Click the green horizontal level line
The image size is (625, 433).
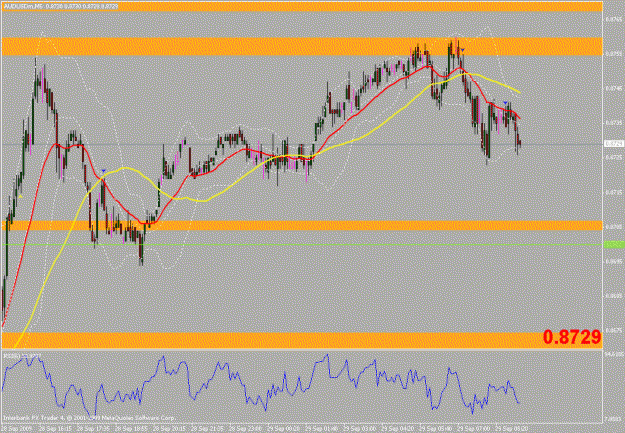tap(301, 244)
